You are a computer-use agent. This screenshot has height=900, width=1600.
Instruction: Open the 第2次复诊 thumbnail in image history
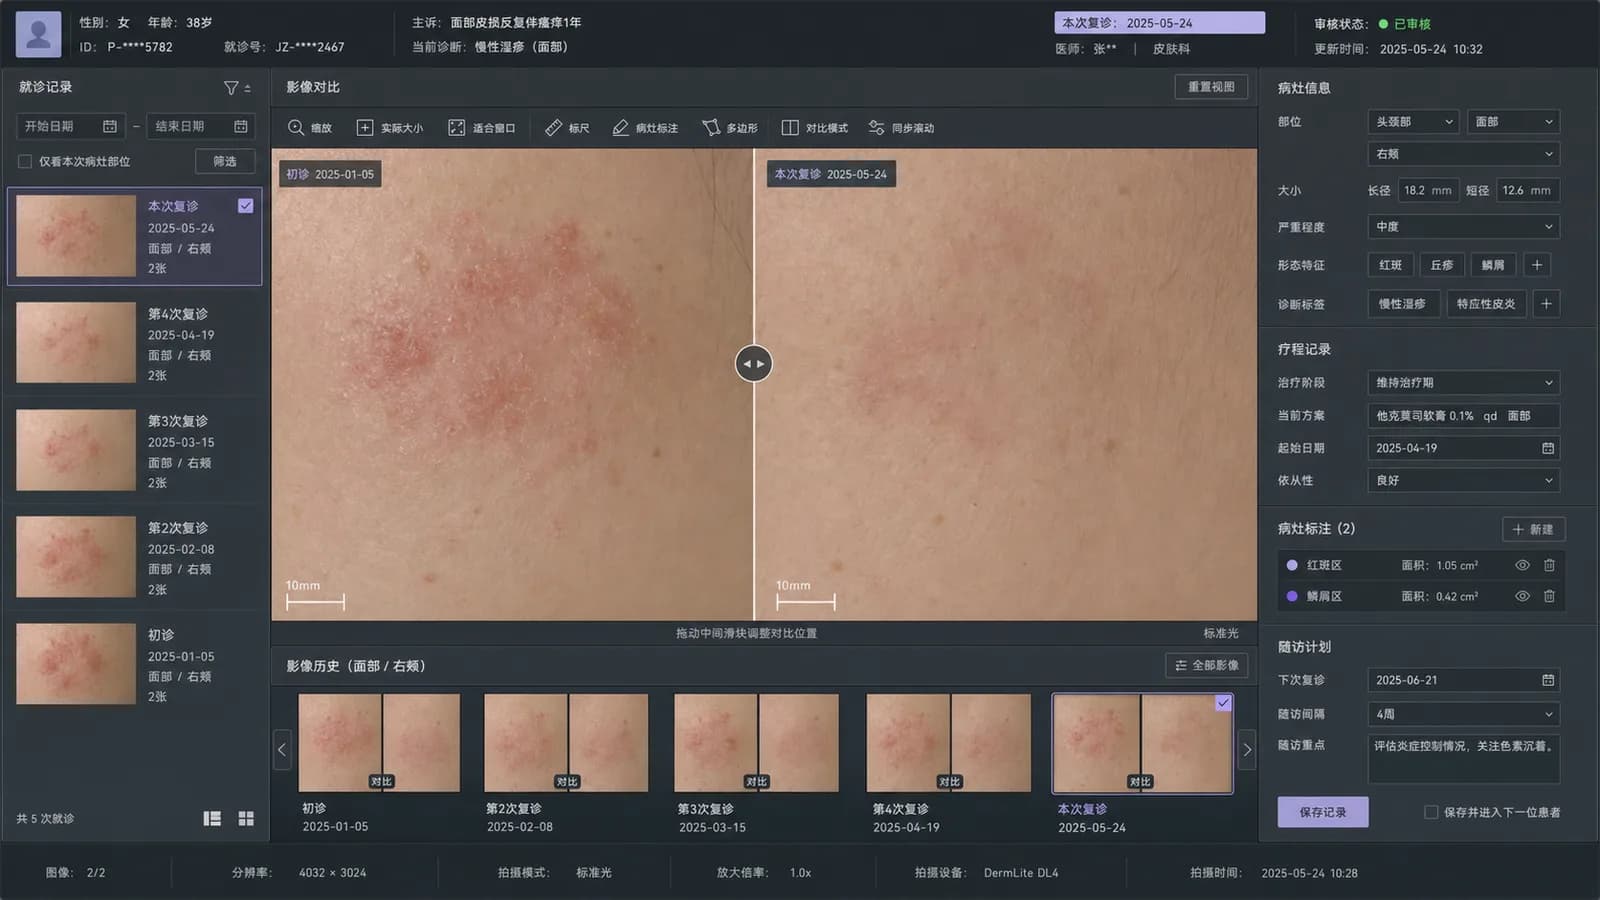(566, 743)
